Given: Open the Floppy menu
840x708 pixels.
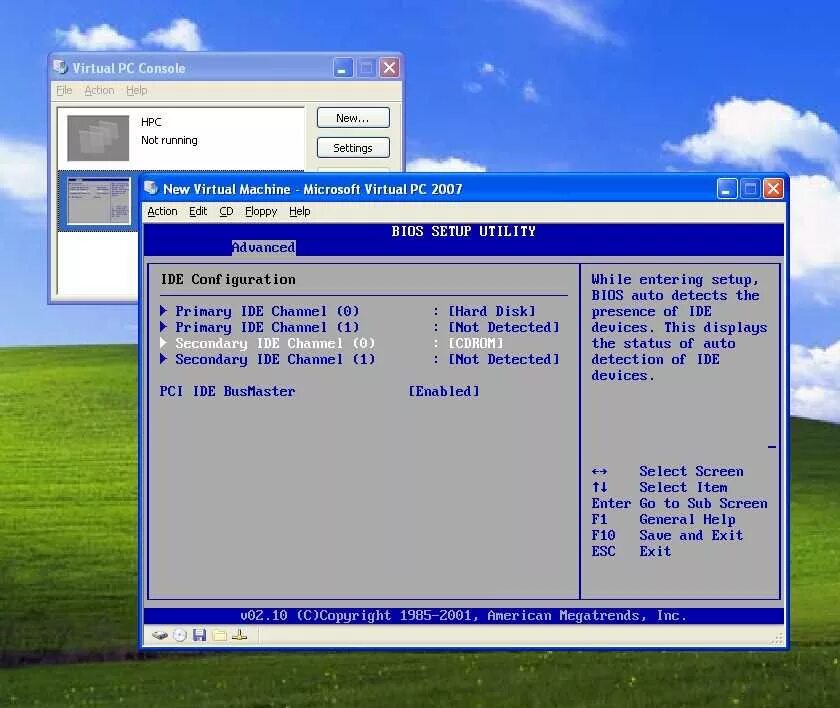Looking at the screenshot, I should pos(261,212).
